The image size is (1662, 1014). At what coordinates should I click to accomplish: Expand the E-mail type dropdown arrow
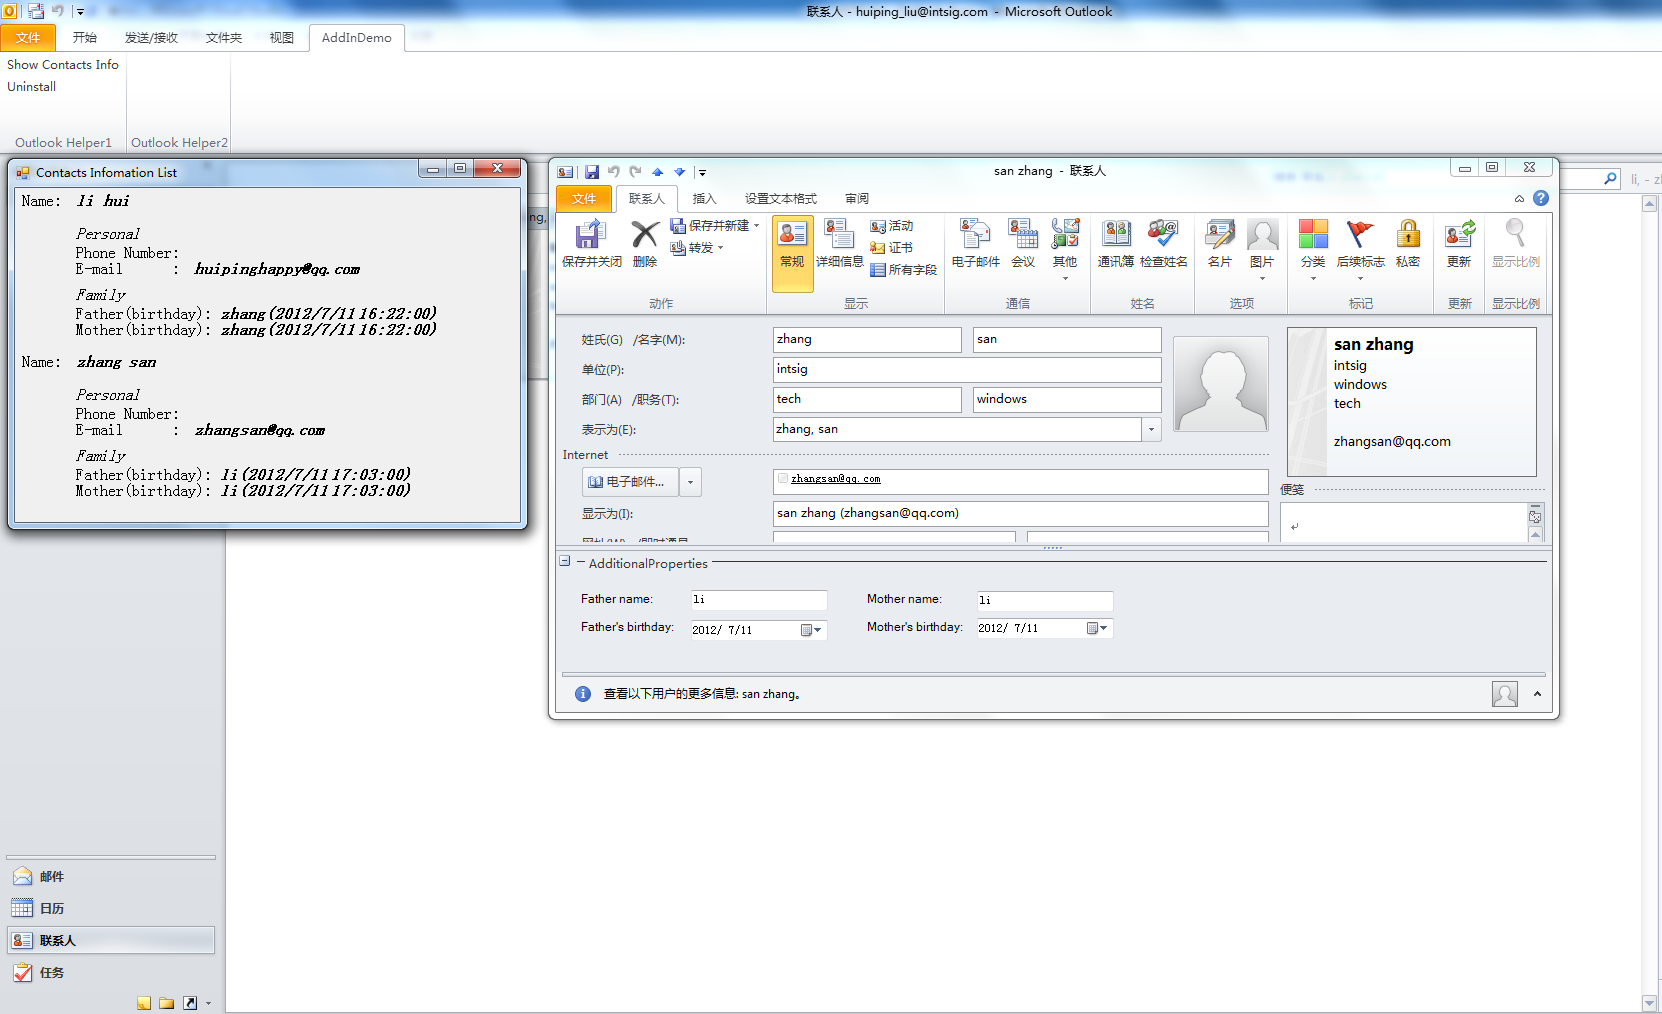coord(690,482)
